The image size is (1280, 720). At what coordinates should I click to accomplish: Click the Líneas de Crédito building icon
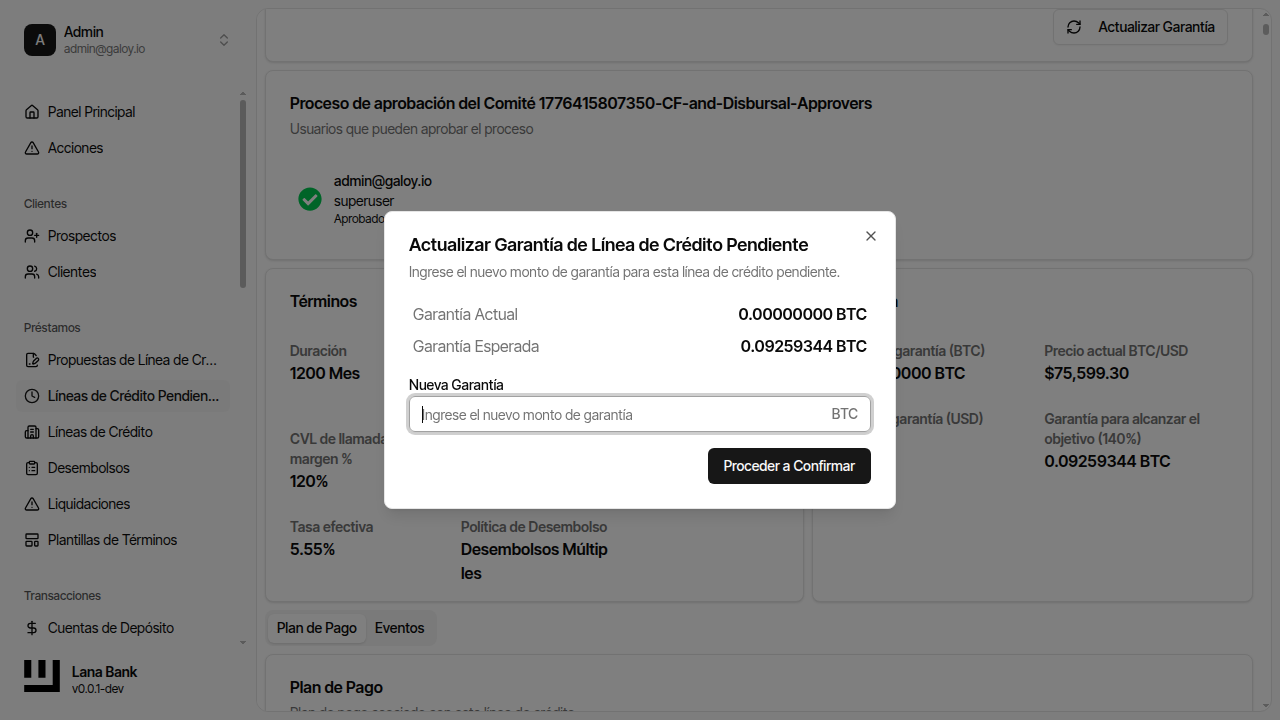click(x=32, y=432)
